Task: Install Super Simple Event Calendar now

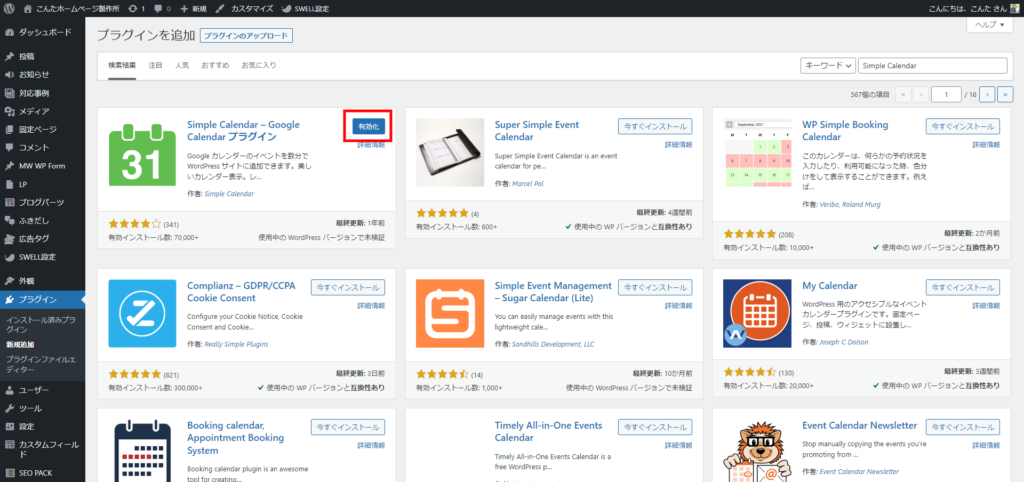Action: [655, 127]
